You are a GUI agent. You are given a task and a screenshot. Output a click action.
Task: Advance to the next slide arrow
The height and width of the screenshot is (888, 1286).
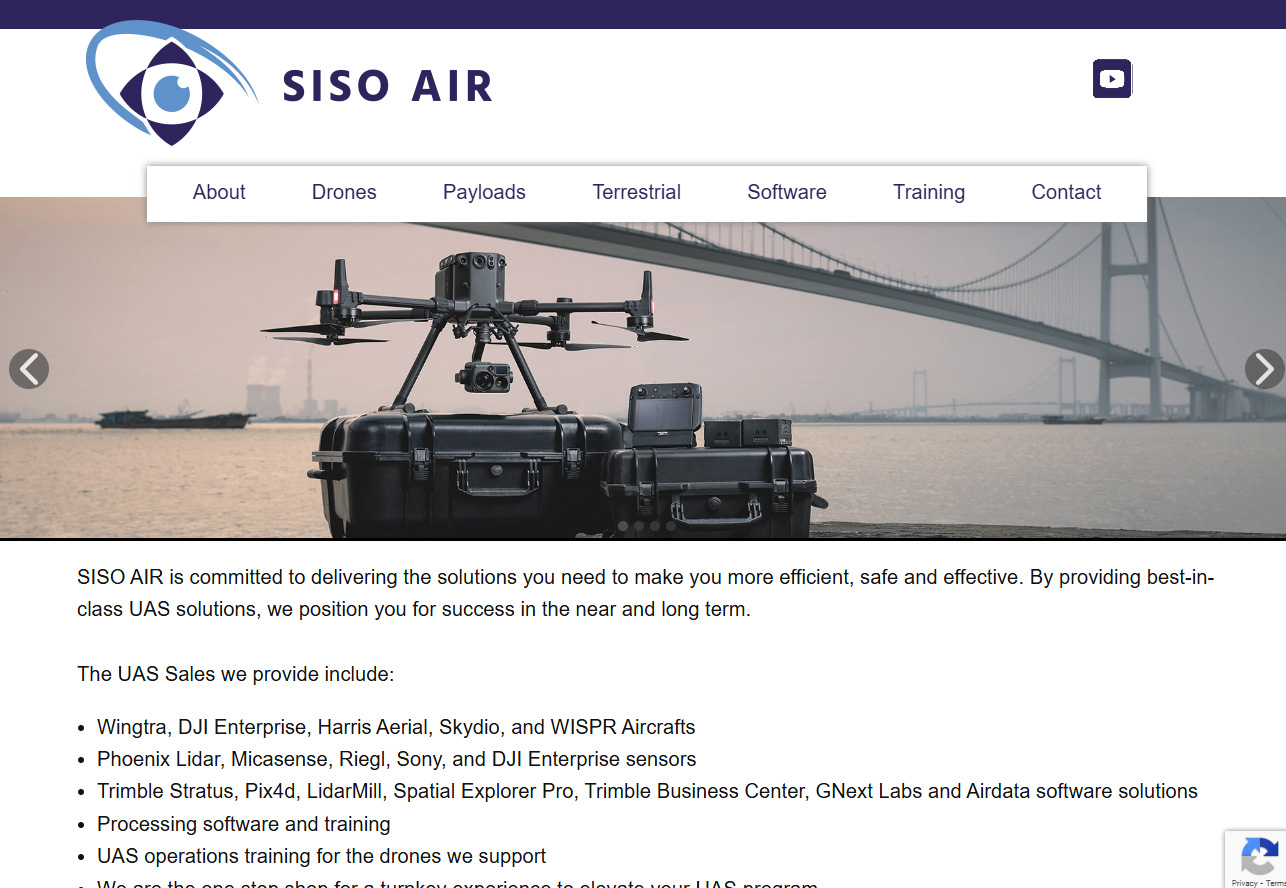1264,369
